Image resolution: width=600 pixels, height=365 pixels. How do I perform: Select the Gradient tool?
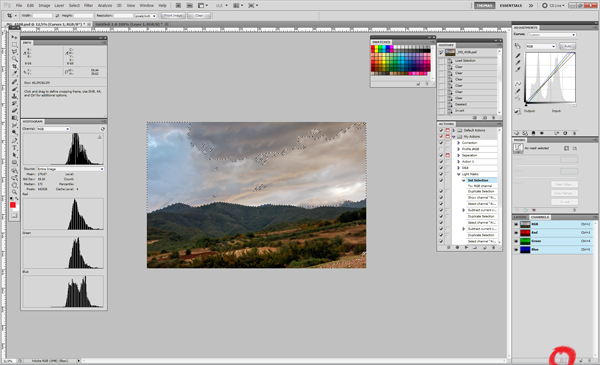pos(14,118)
